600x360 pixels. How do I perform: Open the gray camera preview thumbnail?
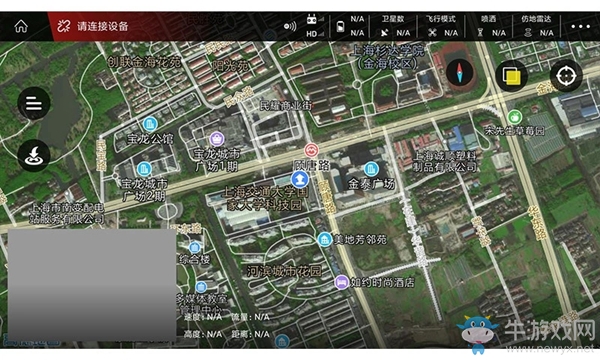[92, 285]
